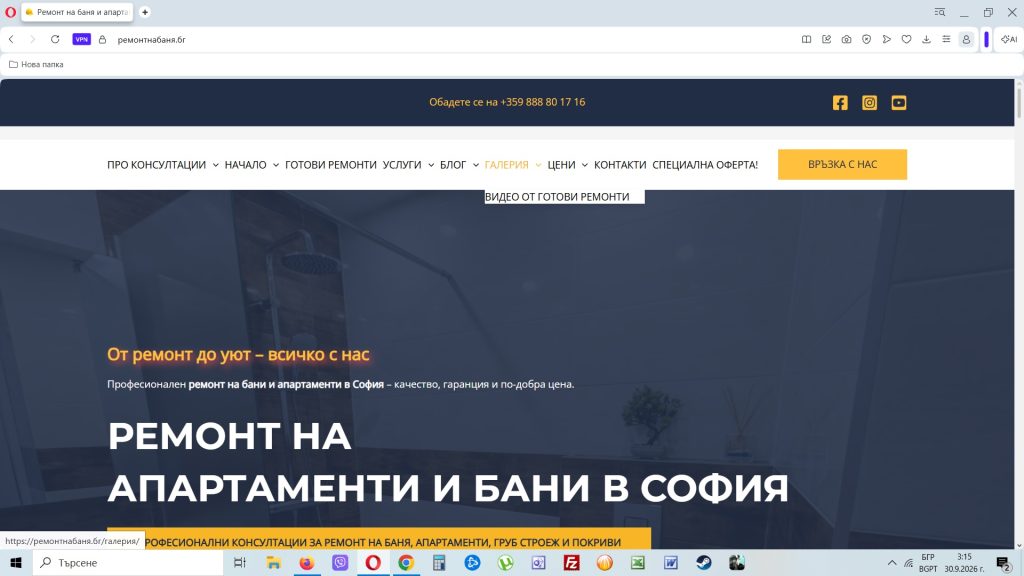Go back to previous page

pyautogui.click(x=11, y=39)
